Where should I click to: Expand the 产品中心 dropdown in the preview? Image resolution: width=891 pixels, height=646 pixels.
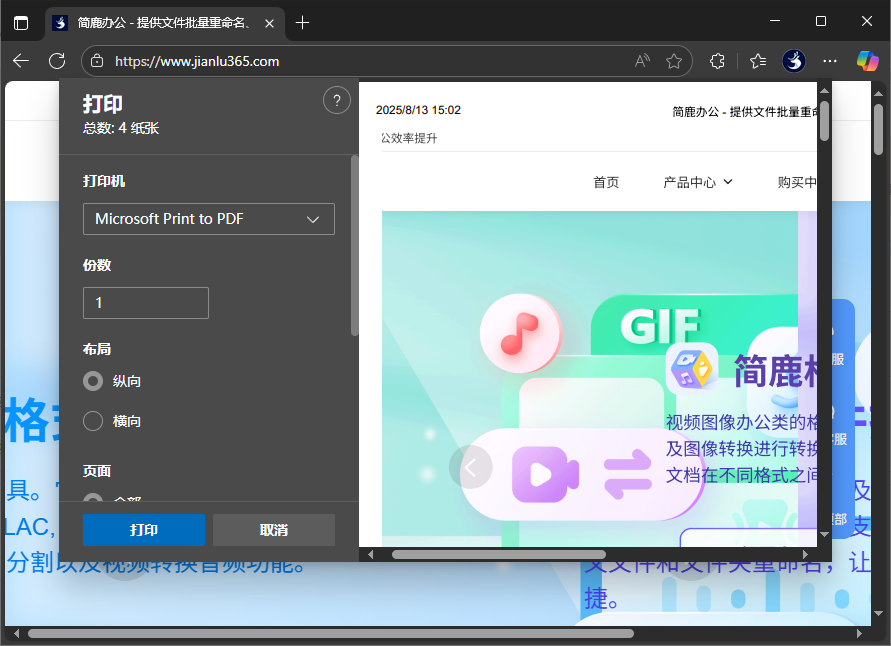coord(697,181)
